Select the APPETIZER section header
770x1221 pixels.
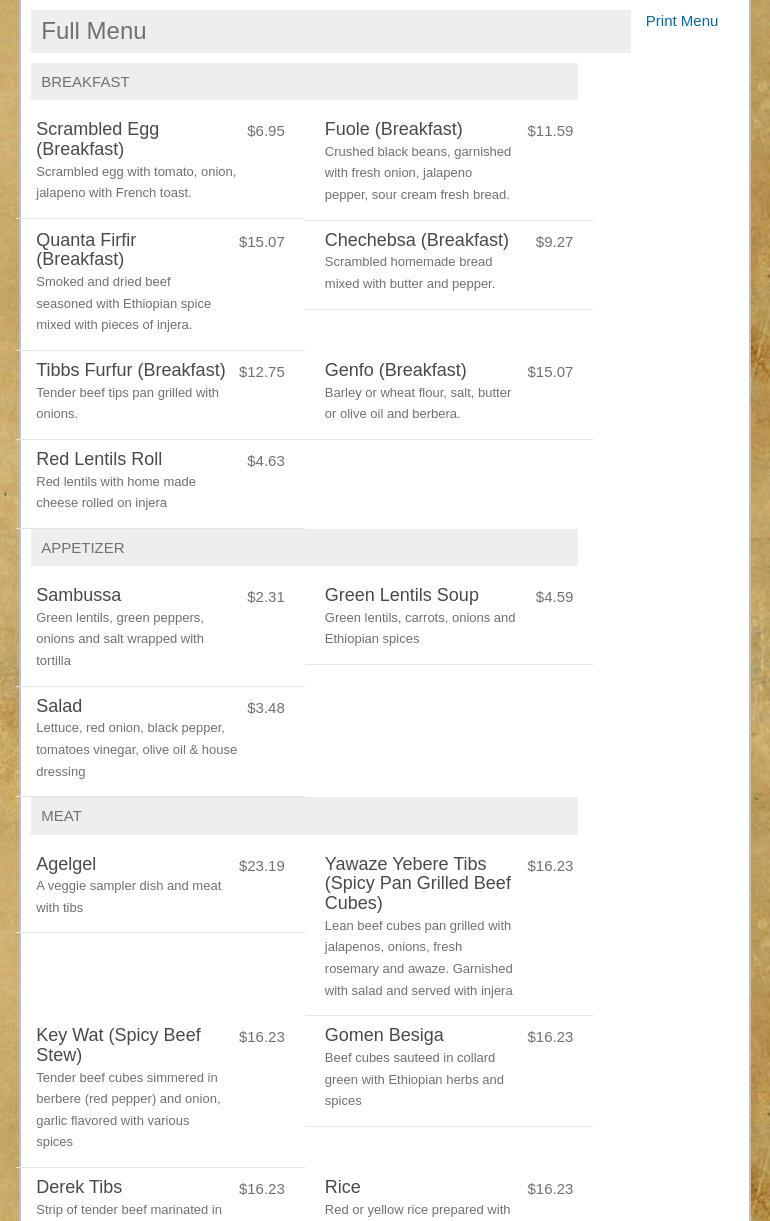[83, 548]
